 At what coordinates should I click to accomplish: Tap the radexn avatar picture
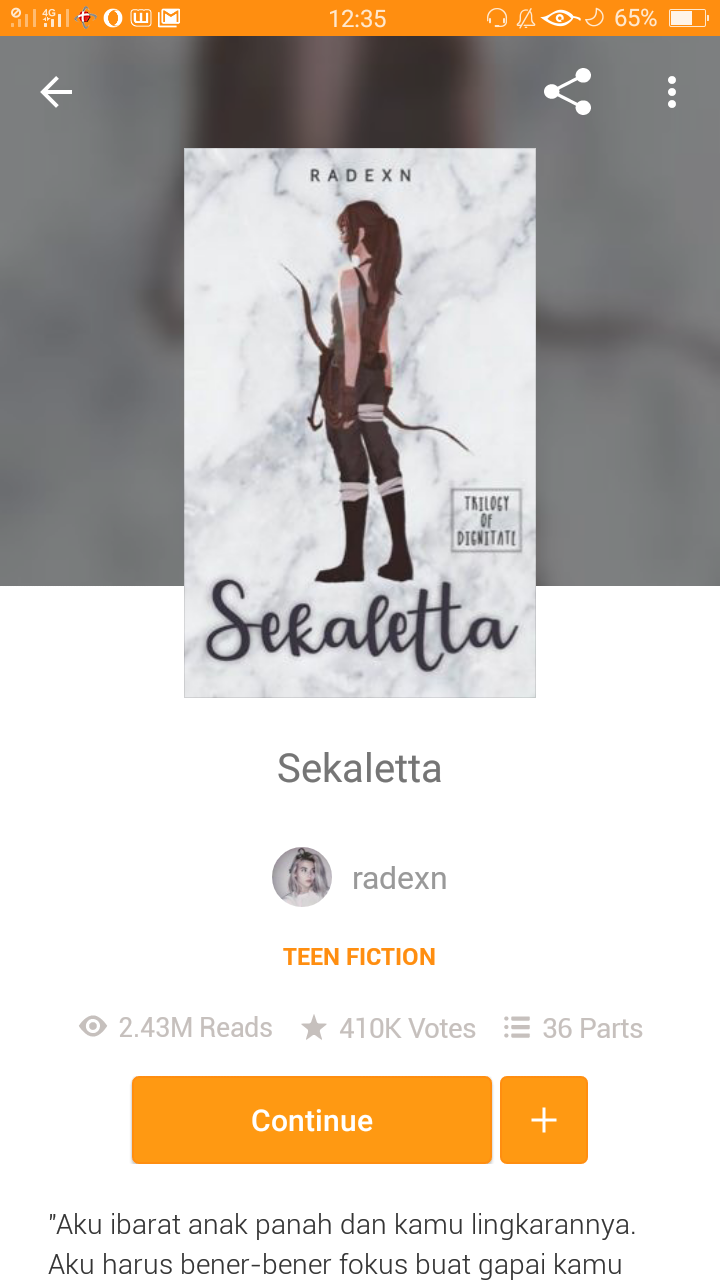point(302,877)
